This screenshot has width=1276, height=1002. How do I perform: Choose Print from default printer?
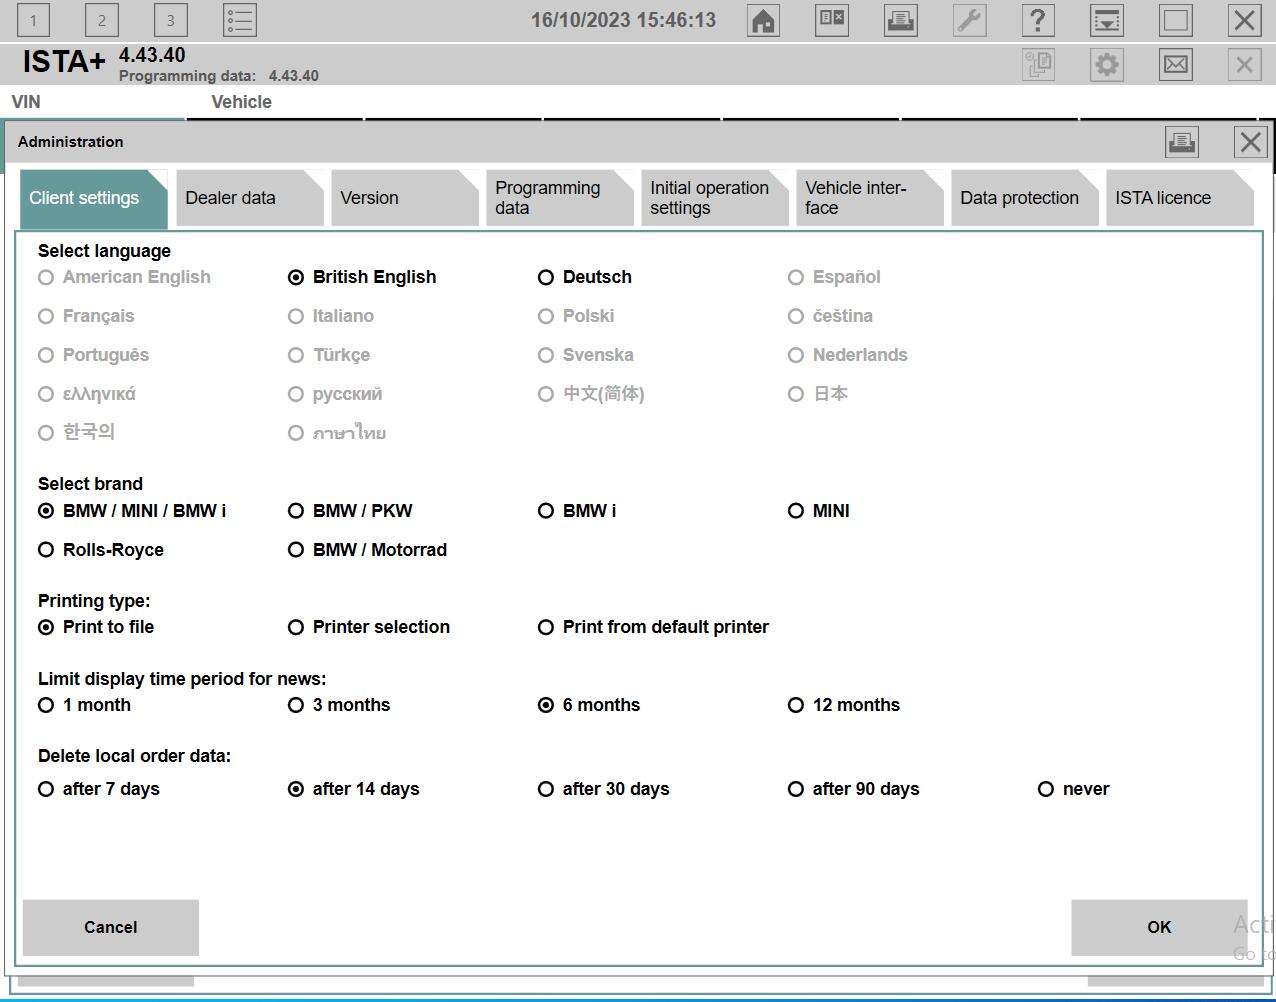(x=654, y=627)
